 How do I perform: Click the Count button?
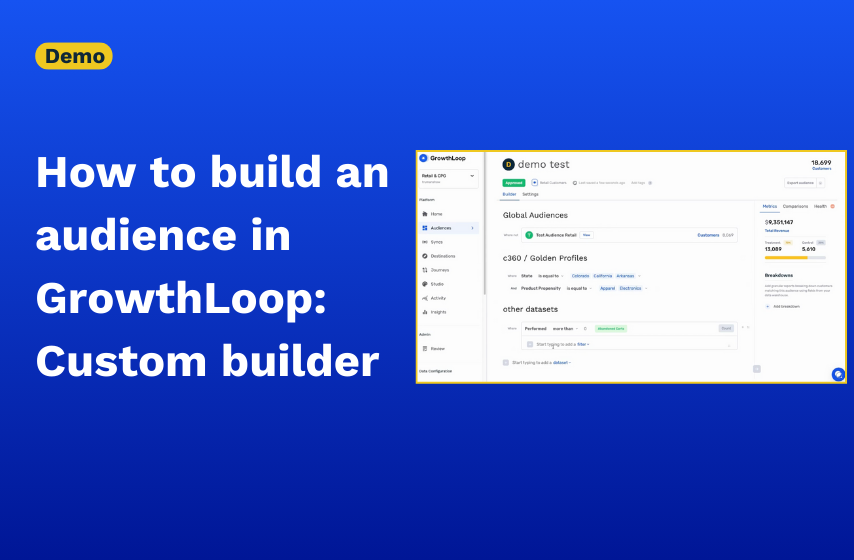click(726, 328)
